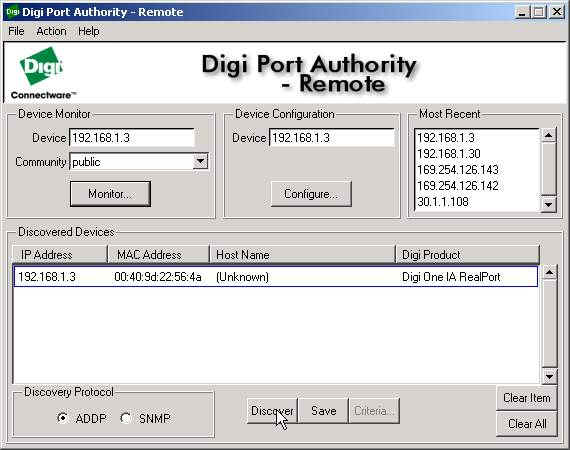Expand the Community dropdown
Viewport: 570px width, 450px height.
pyautogui.click(x=200, y=161)
